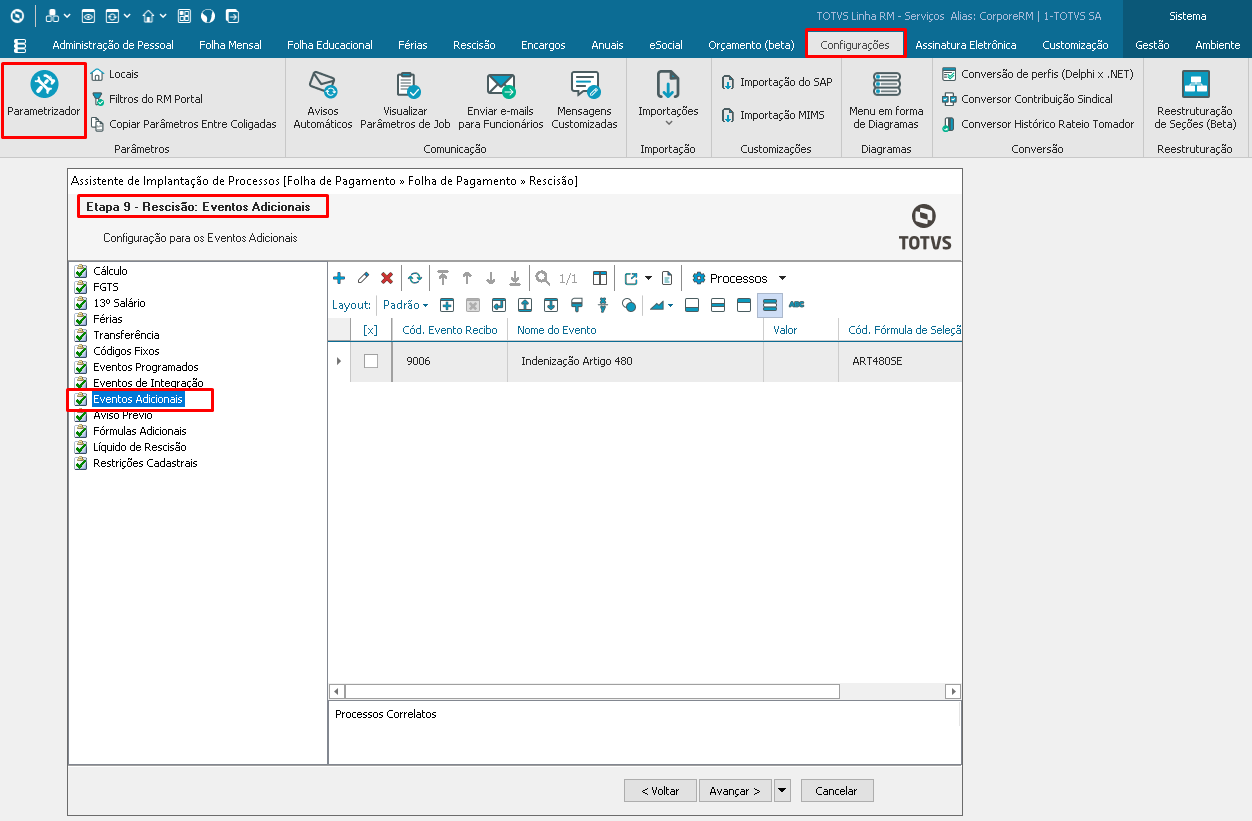
Task: Open Filtros do RM Portal
Action: point(147,99)
